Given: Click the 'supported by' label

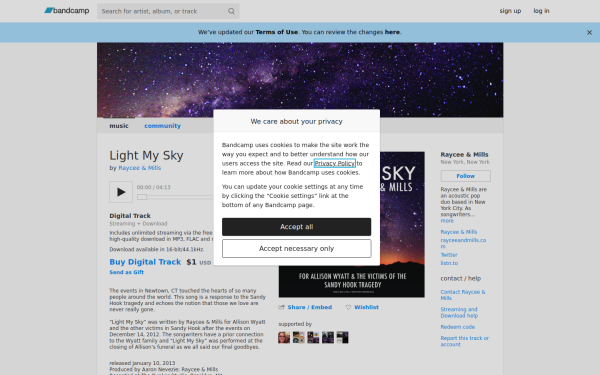Looking at the screenshot, I should click(295, 324).
